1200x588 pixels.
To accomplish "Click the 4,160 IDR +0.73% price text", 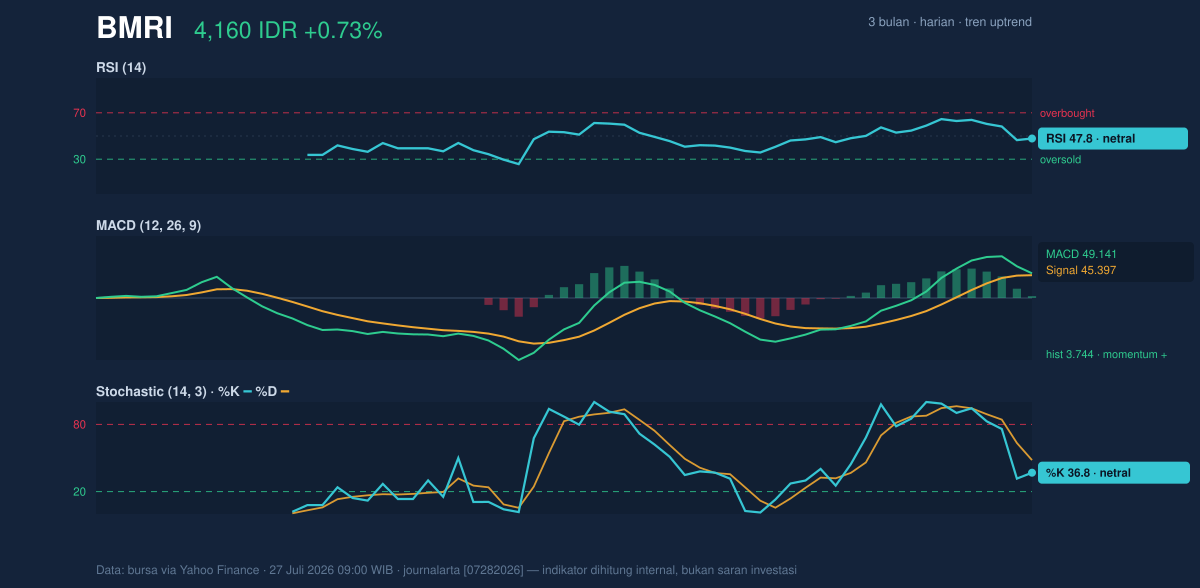I will coord(288,31).
